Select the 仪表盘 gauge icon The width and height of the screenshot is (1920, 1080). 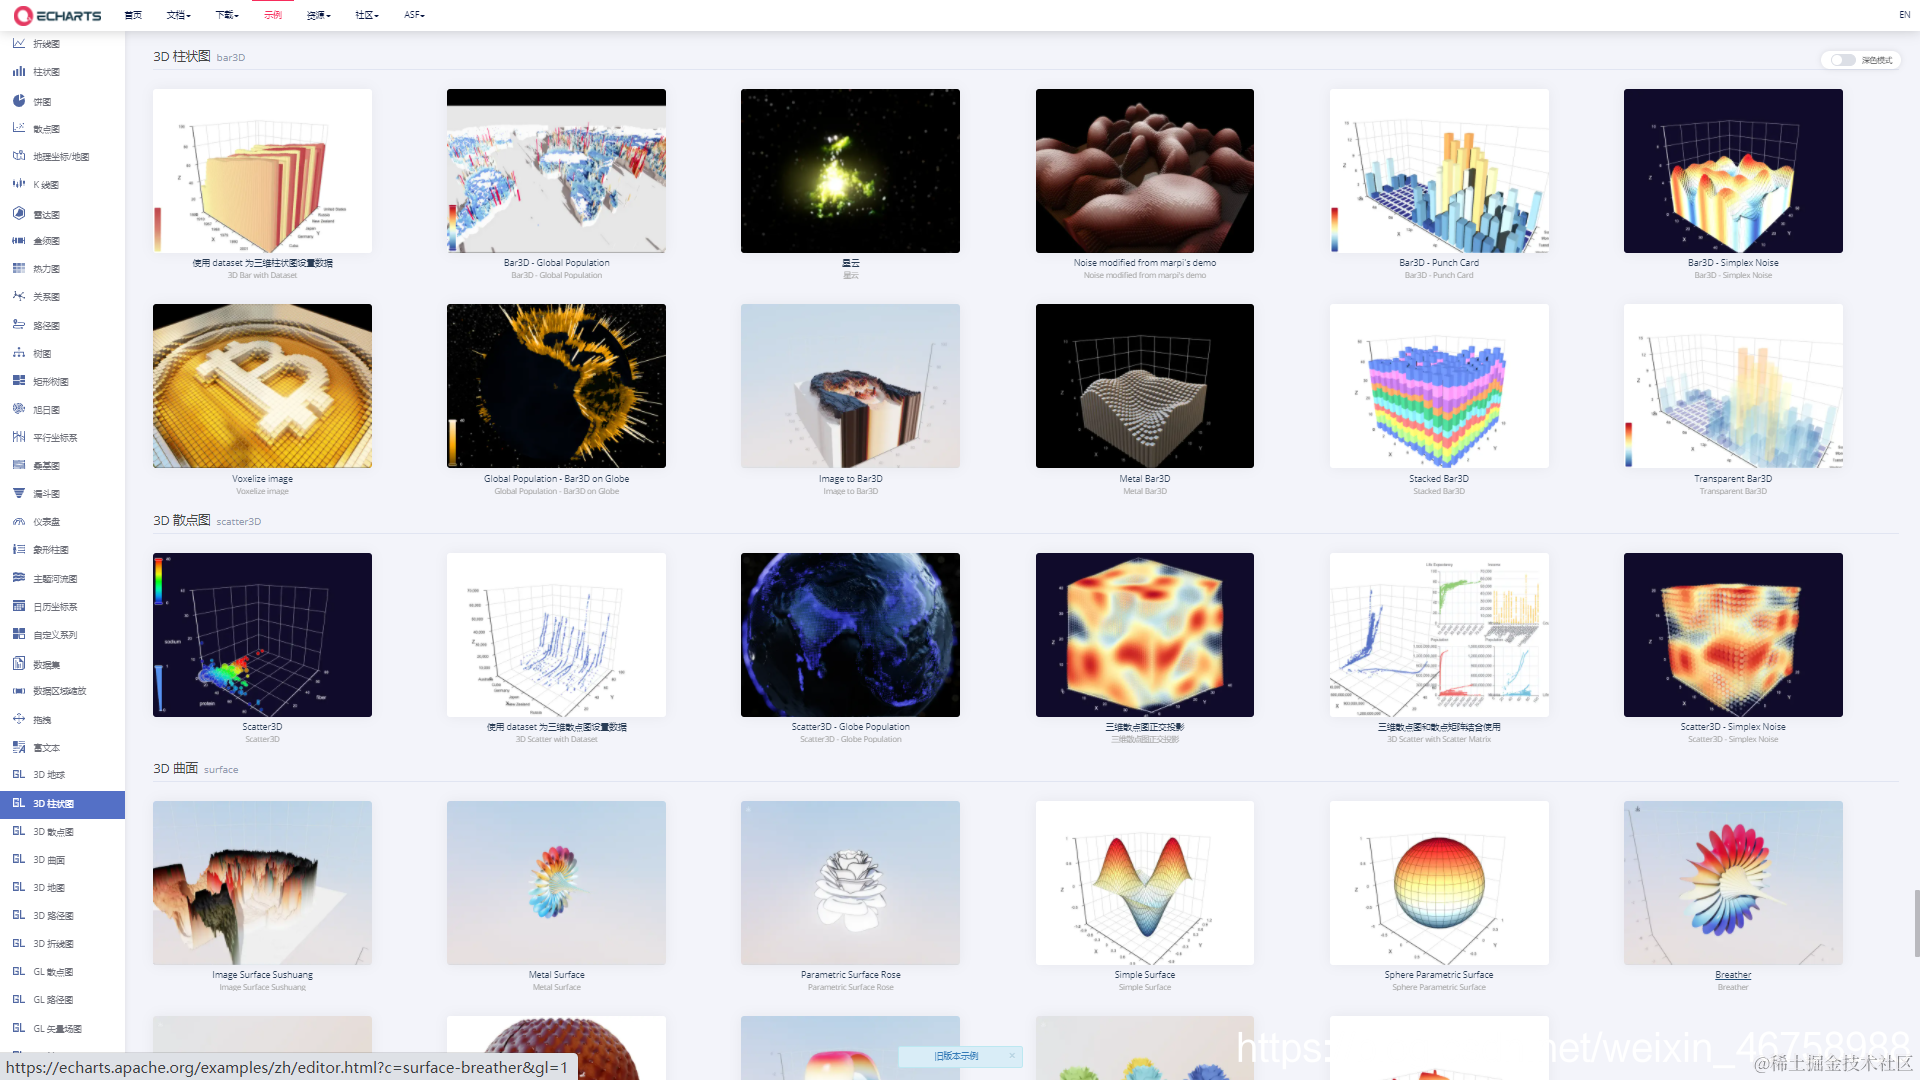(19, 521)
